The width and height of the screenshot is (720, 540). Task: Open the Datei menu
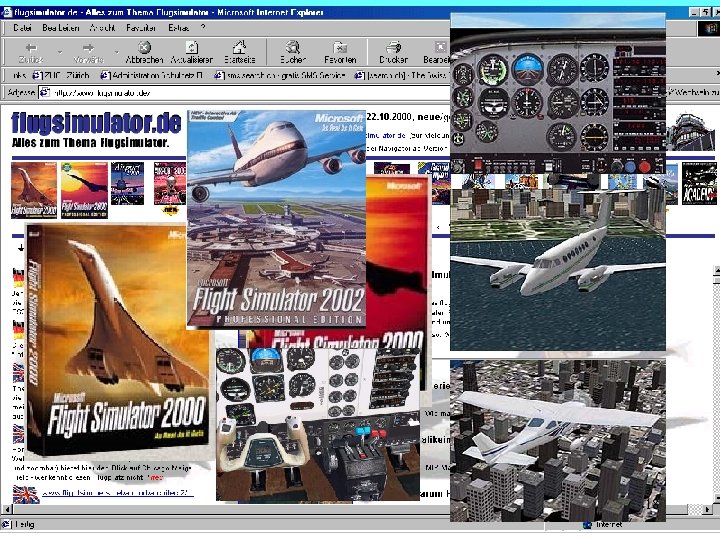(22, 27)
